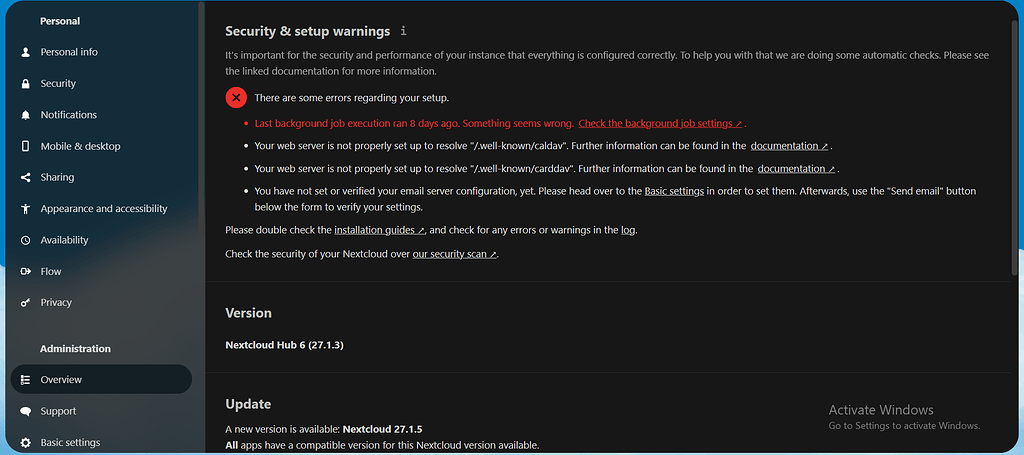Click the Overview list icon
This screenshot has width=1024, height=455.
[x=25, y=380]
